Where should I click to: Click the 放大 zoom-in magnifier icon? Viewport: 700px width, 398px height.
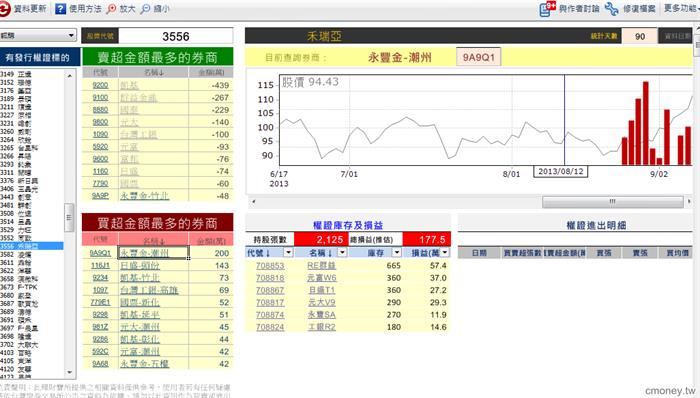click(x=112, y=9)
